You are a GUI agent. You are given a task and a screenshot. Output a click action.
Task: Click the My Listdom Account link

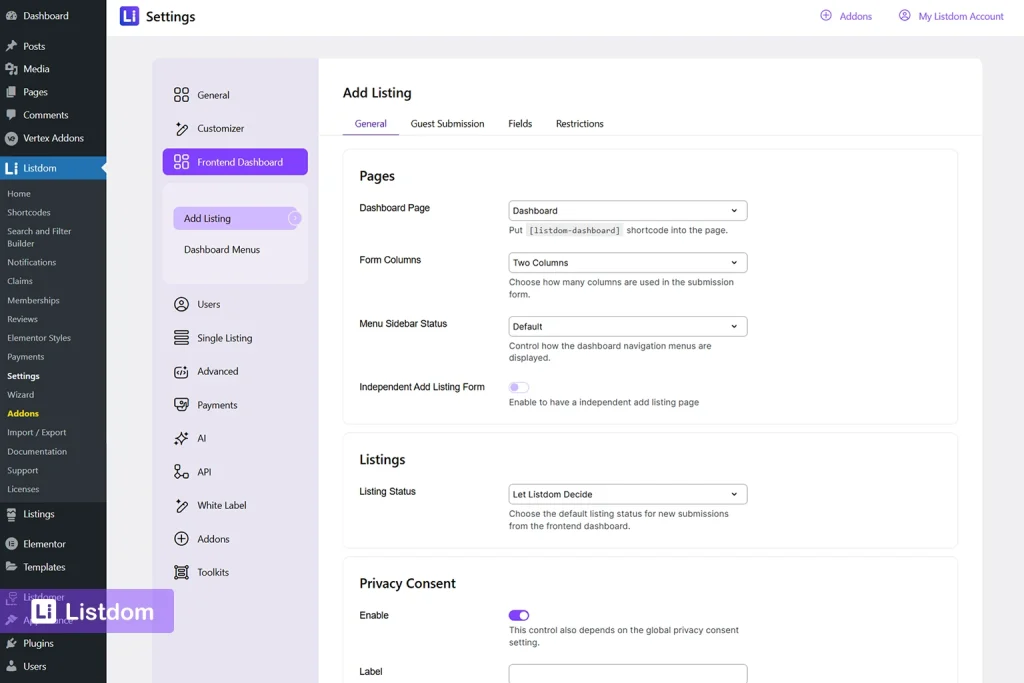[x=950, y=16]
